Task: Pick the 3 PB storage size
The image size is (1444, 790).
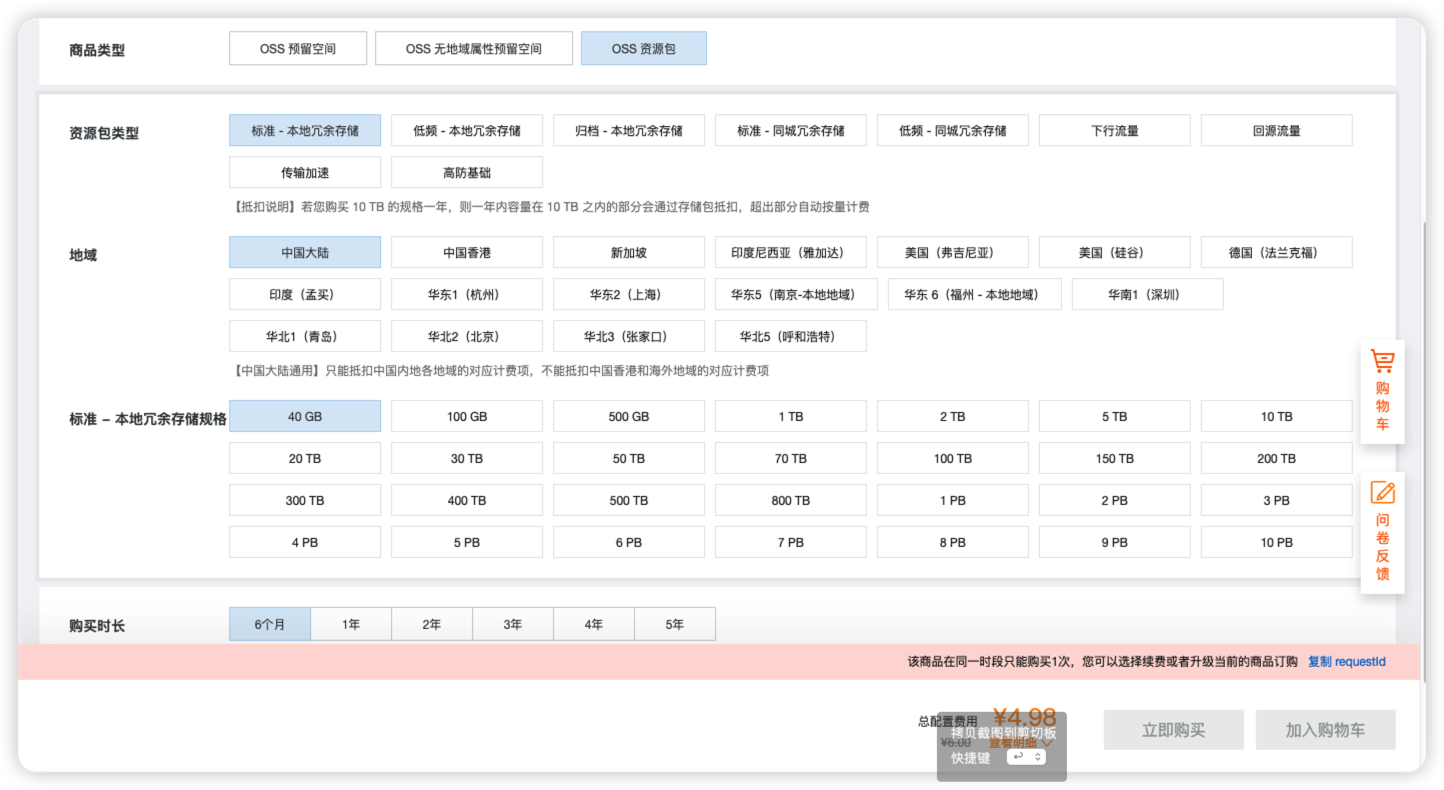Action: 1277,500
